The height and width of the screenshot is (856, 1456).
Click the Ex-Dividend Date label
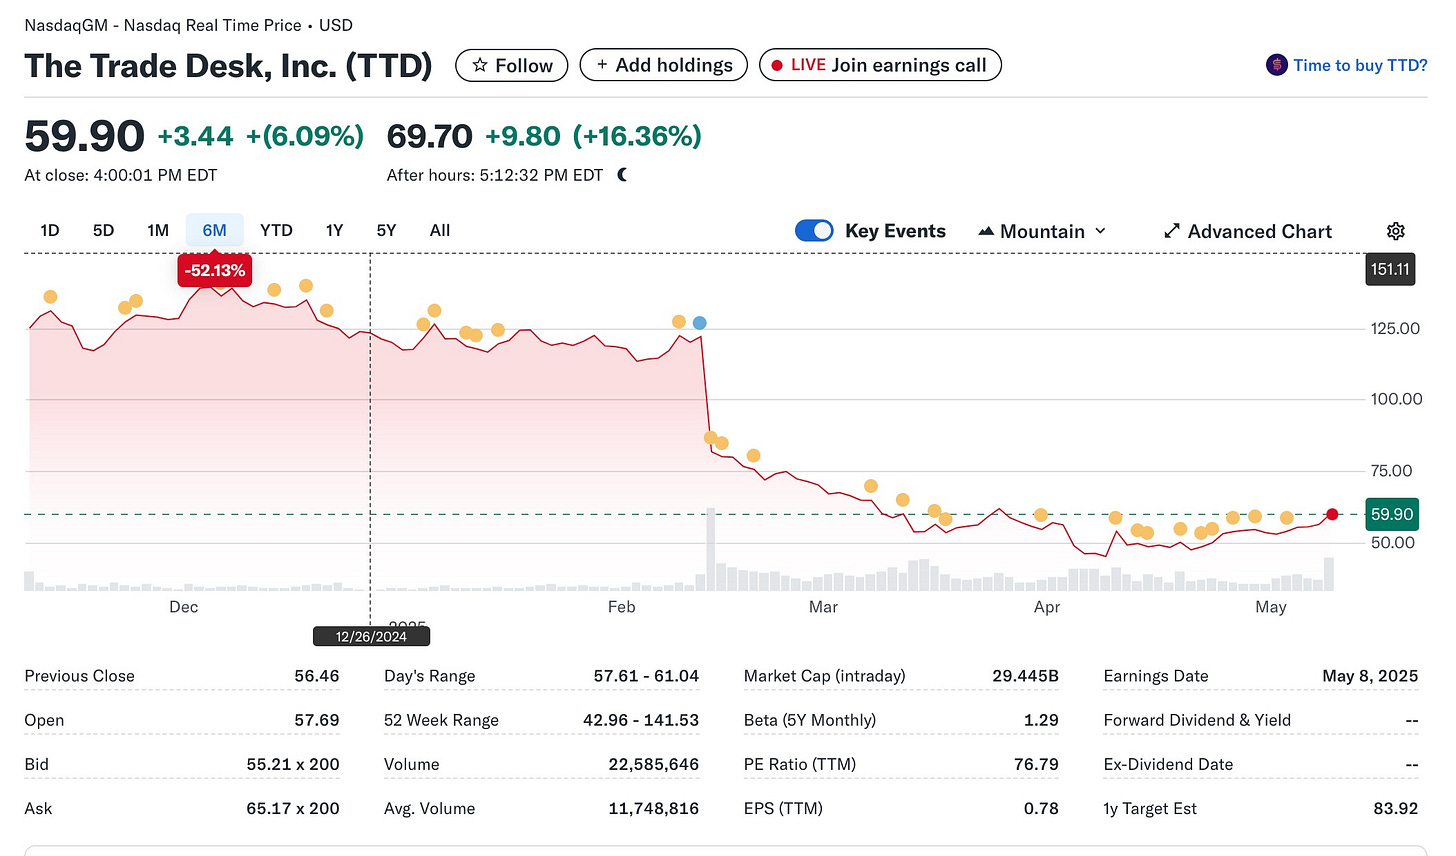click(1168, 764)
